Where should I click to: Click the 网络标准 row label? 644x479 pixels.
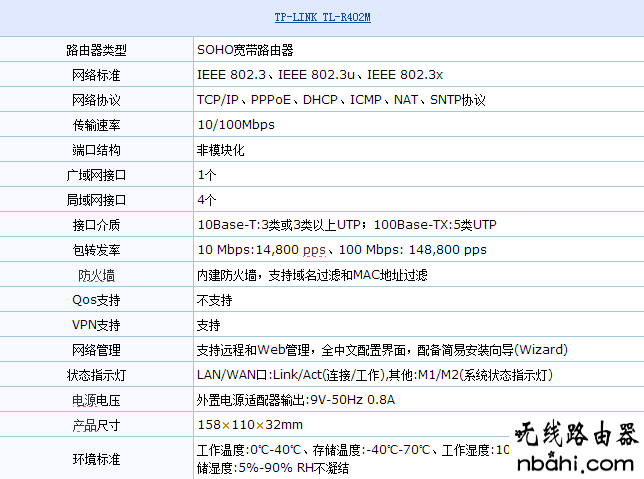tap(96, 75)
